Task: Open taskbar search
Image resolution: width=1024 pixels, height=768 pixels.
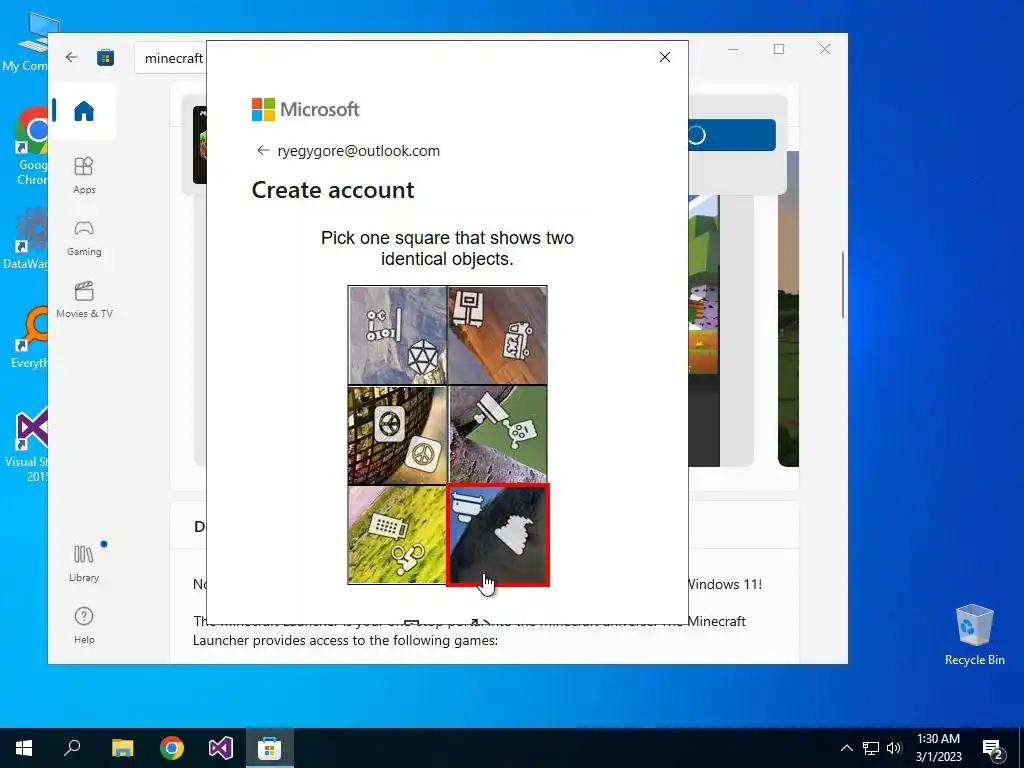Action: click(72, 748)
